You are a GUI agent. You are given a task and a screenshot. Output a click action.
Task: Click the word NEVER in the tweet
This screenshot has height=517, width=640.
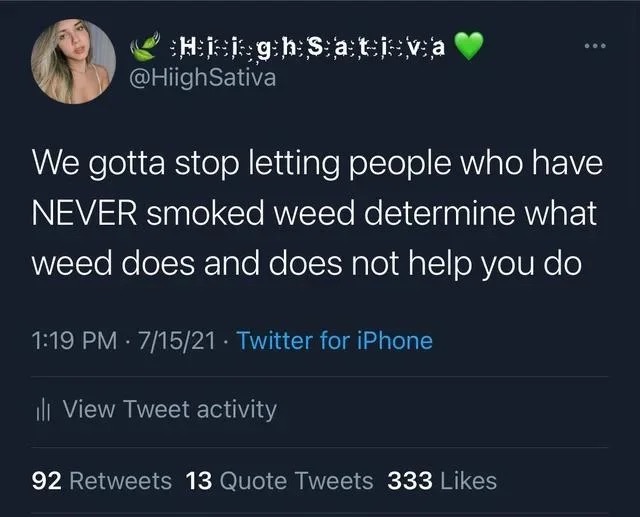point(84,213)
